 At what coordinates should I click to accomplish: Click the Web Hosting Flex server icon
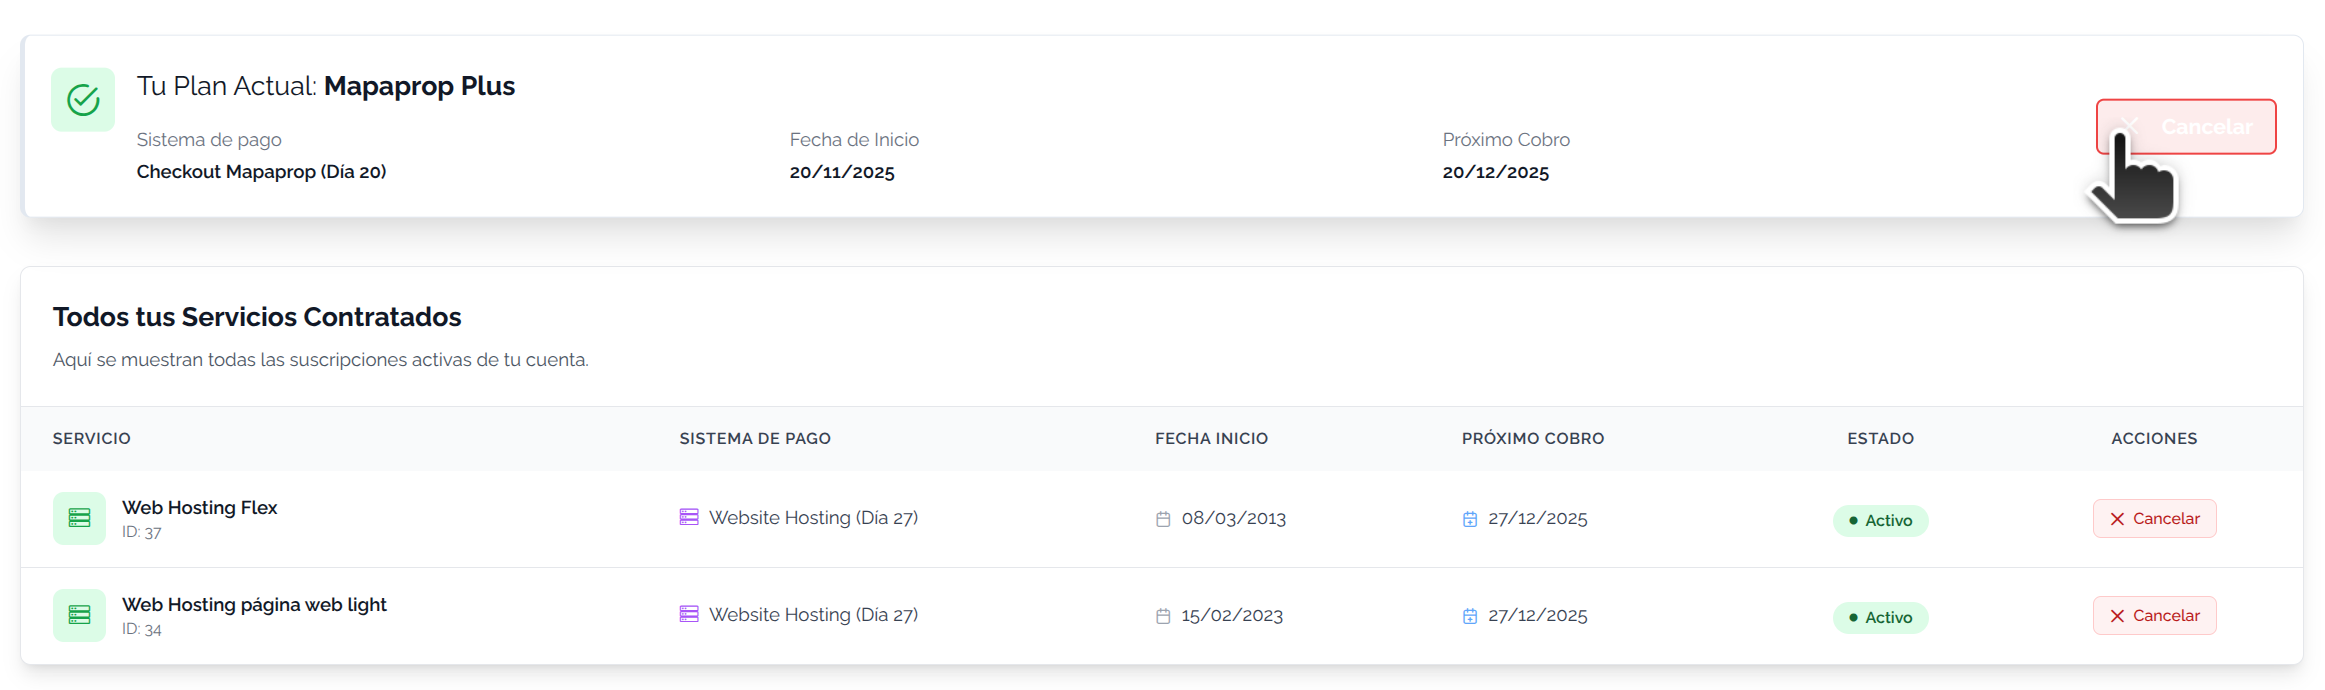pyautogui.click(x=79, y=518)
